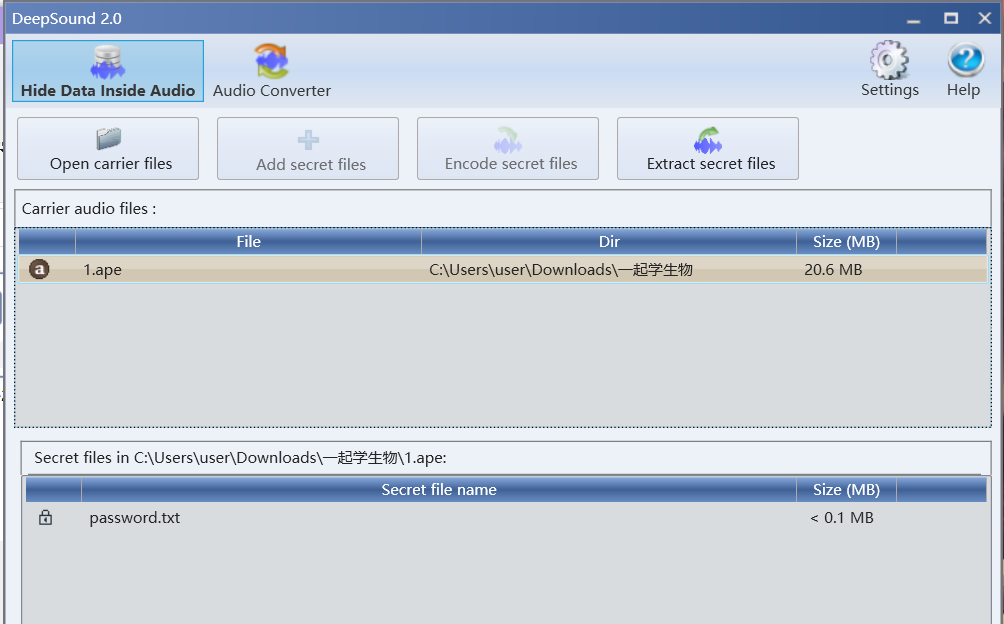
Task: Select the Hide Data Inside Audio tab
Action: pos(108,71)
